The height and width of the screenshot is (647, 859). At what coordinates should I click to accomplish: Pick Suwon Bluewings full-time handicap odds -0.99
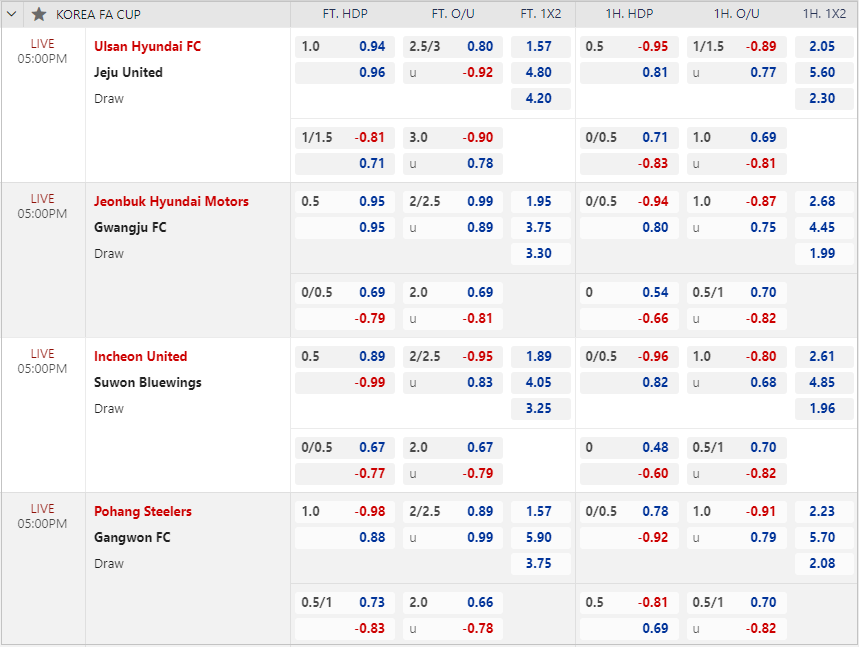pos(345,382)
